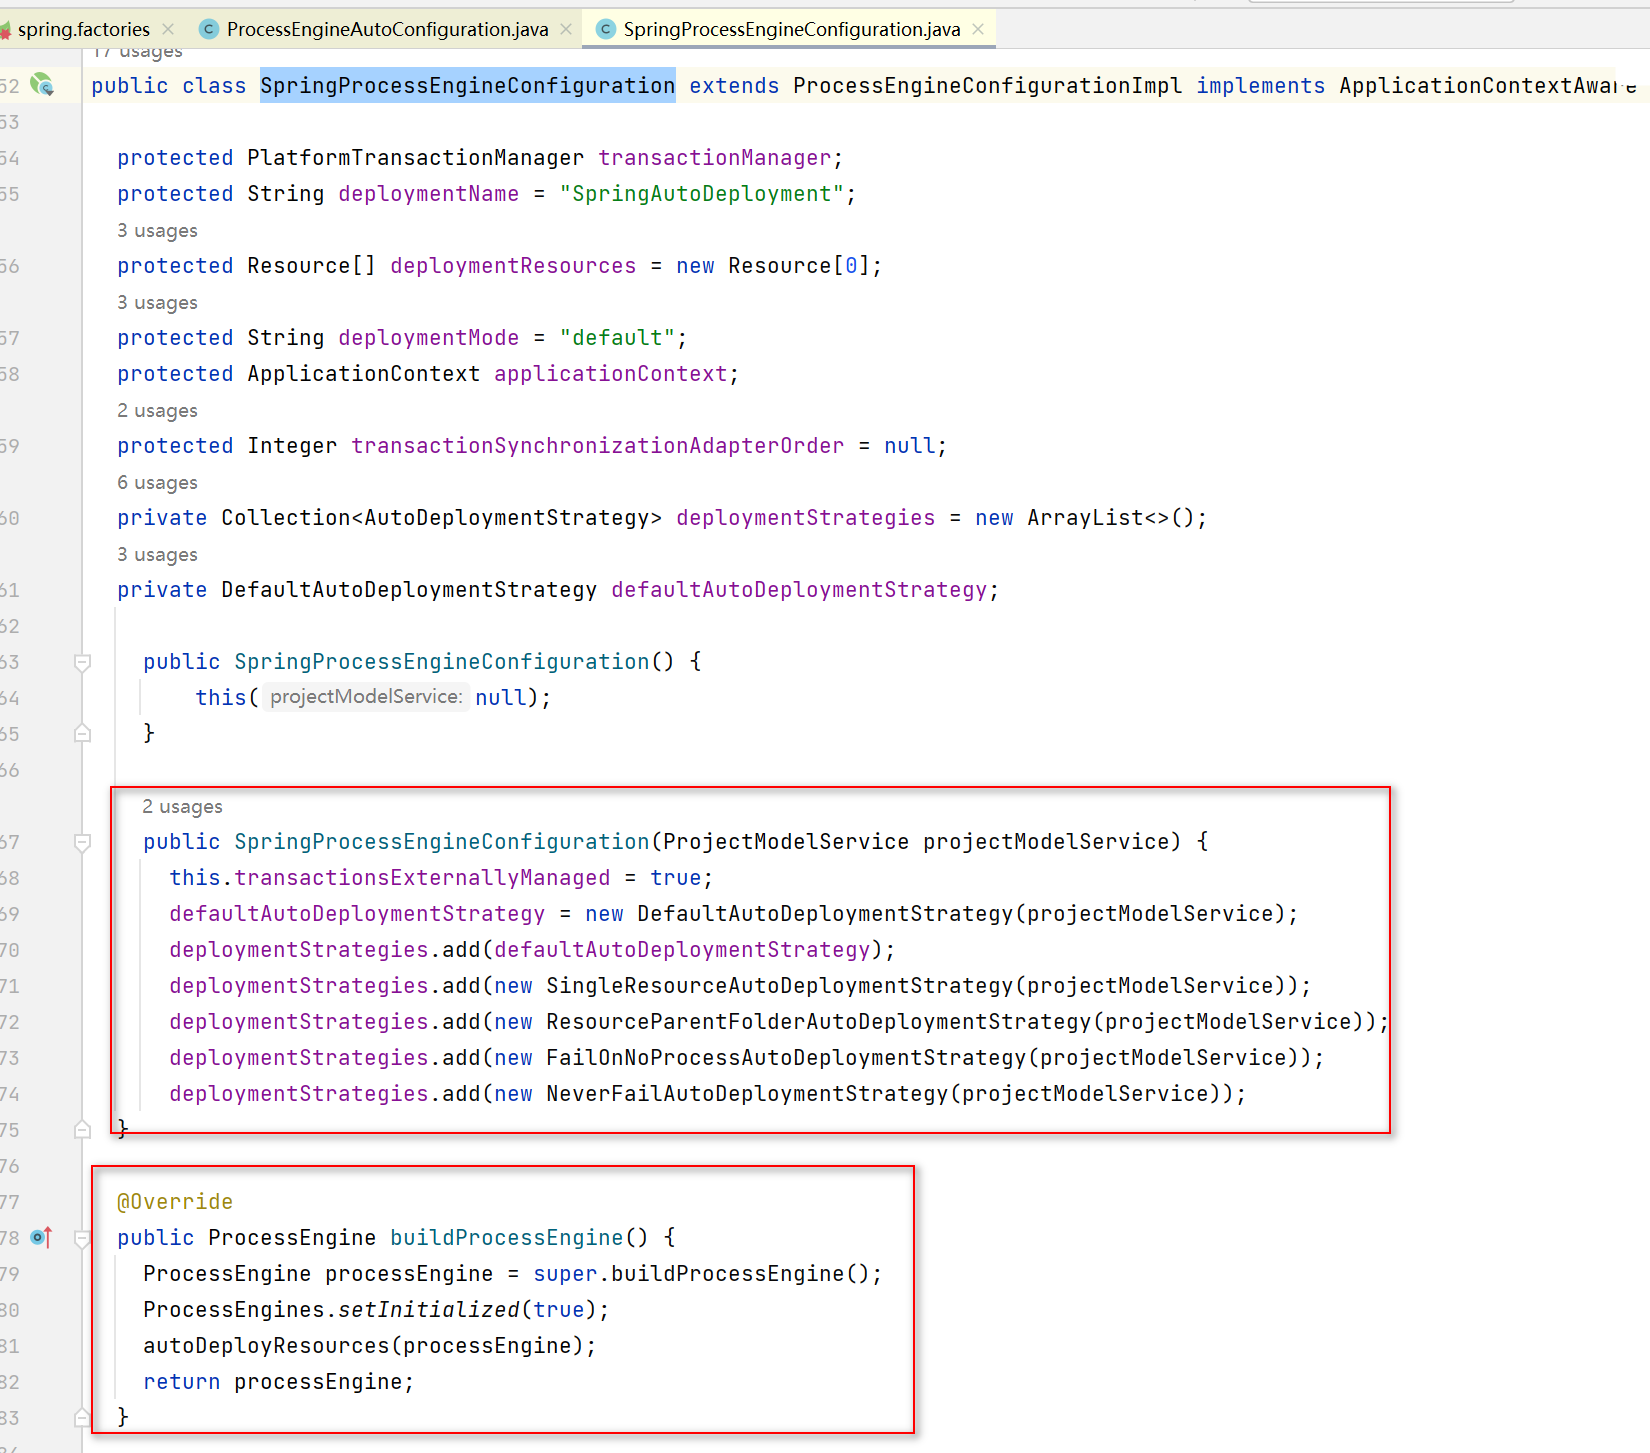
Task: Click the PlatformTransactionManager type
Action: [x=415, y=158]
